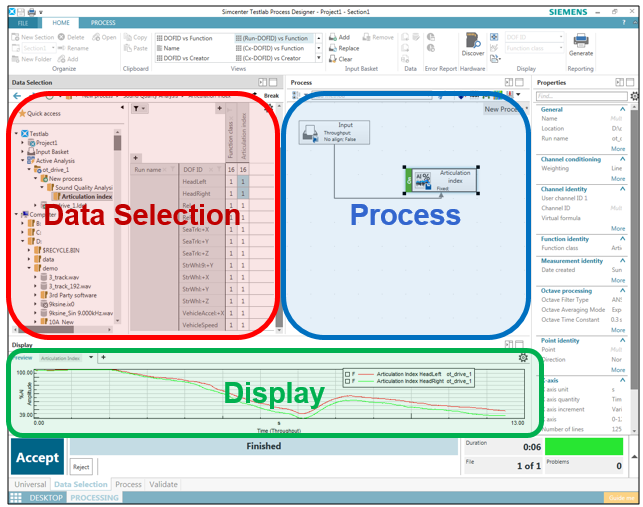Collapse the Octave processing section
Viewport: 643px width, 507px height.
622,290
